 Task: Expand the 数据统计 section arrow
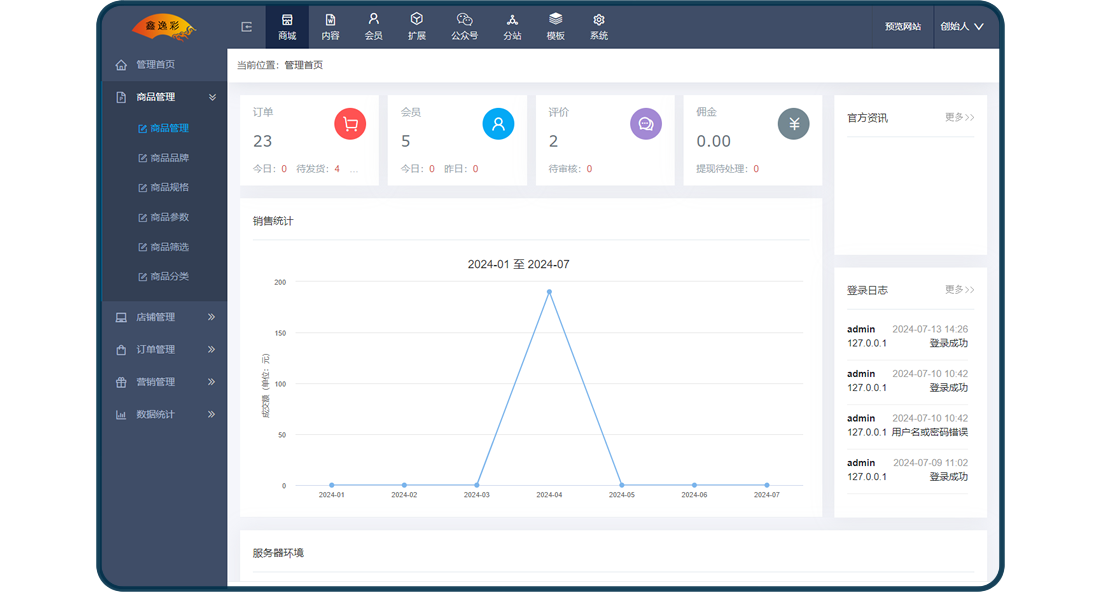point(211,414)
